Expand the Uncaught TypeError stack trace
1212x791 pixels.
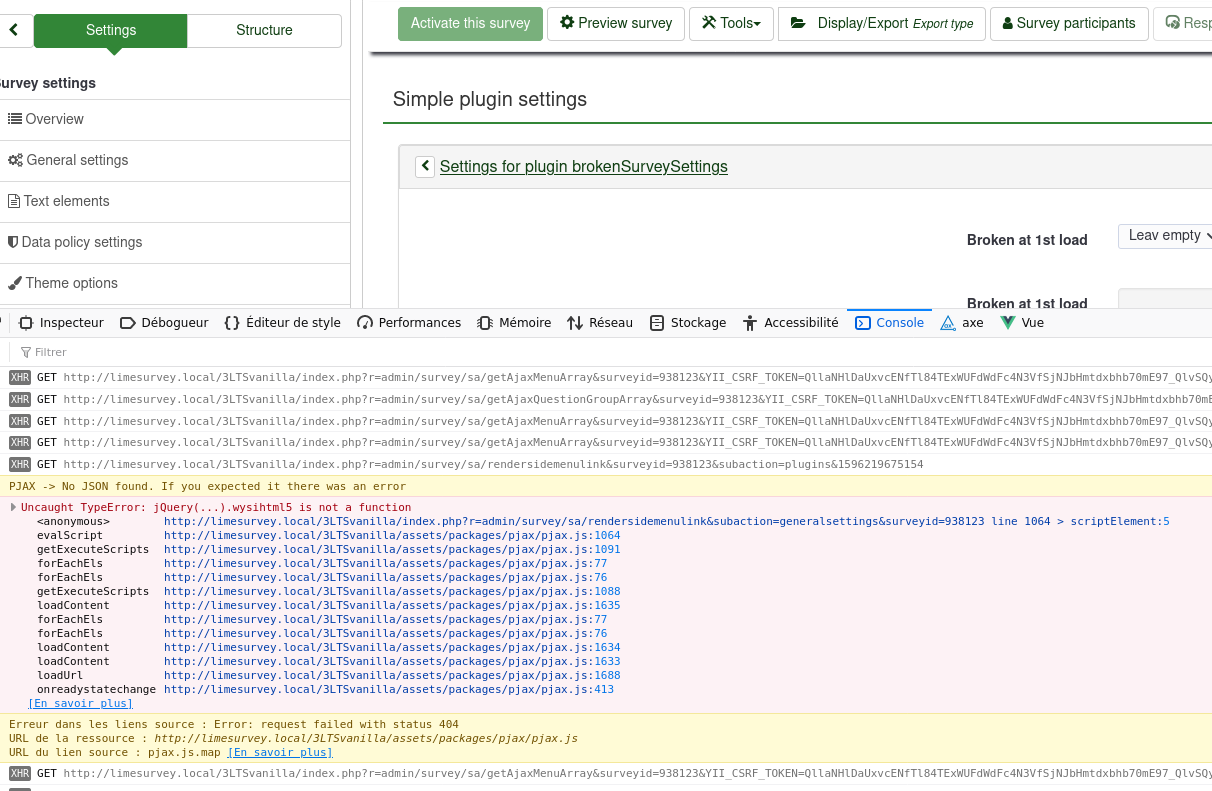14,507
